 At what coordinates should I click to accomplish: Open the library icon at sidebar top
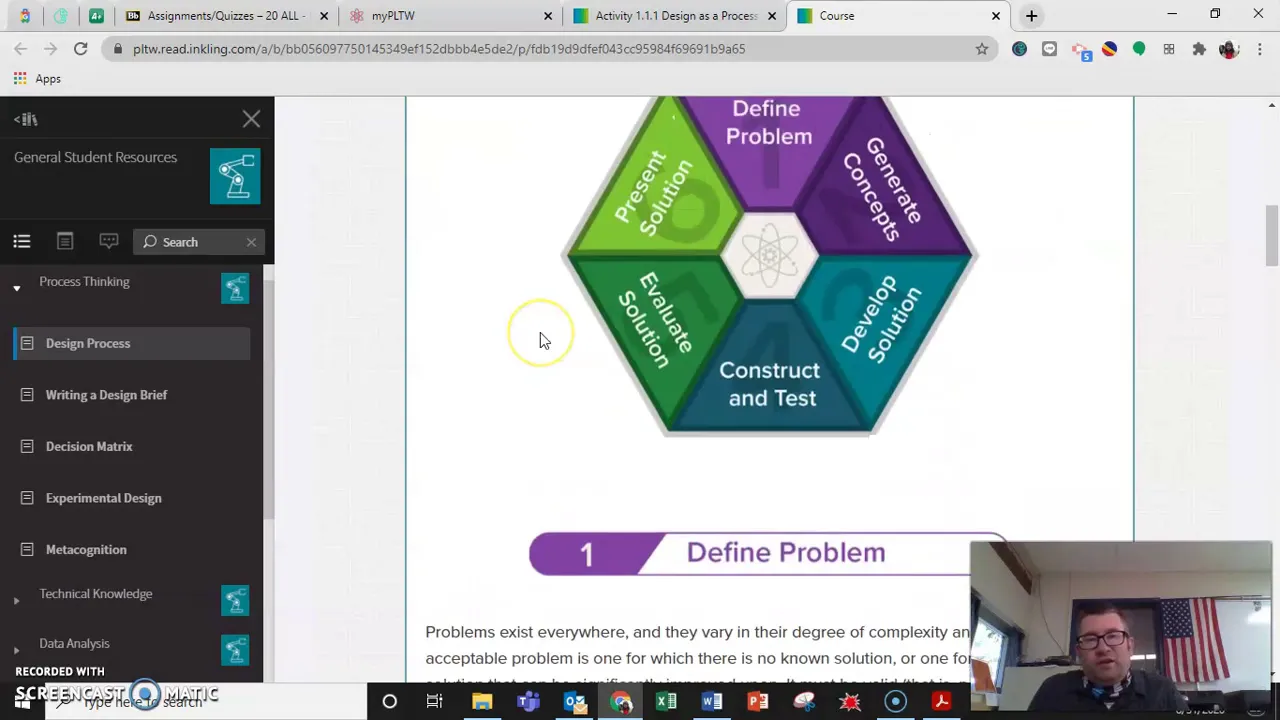pos(26,119)
